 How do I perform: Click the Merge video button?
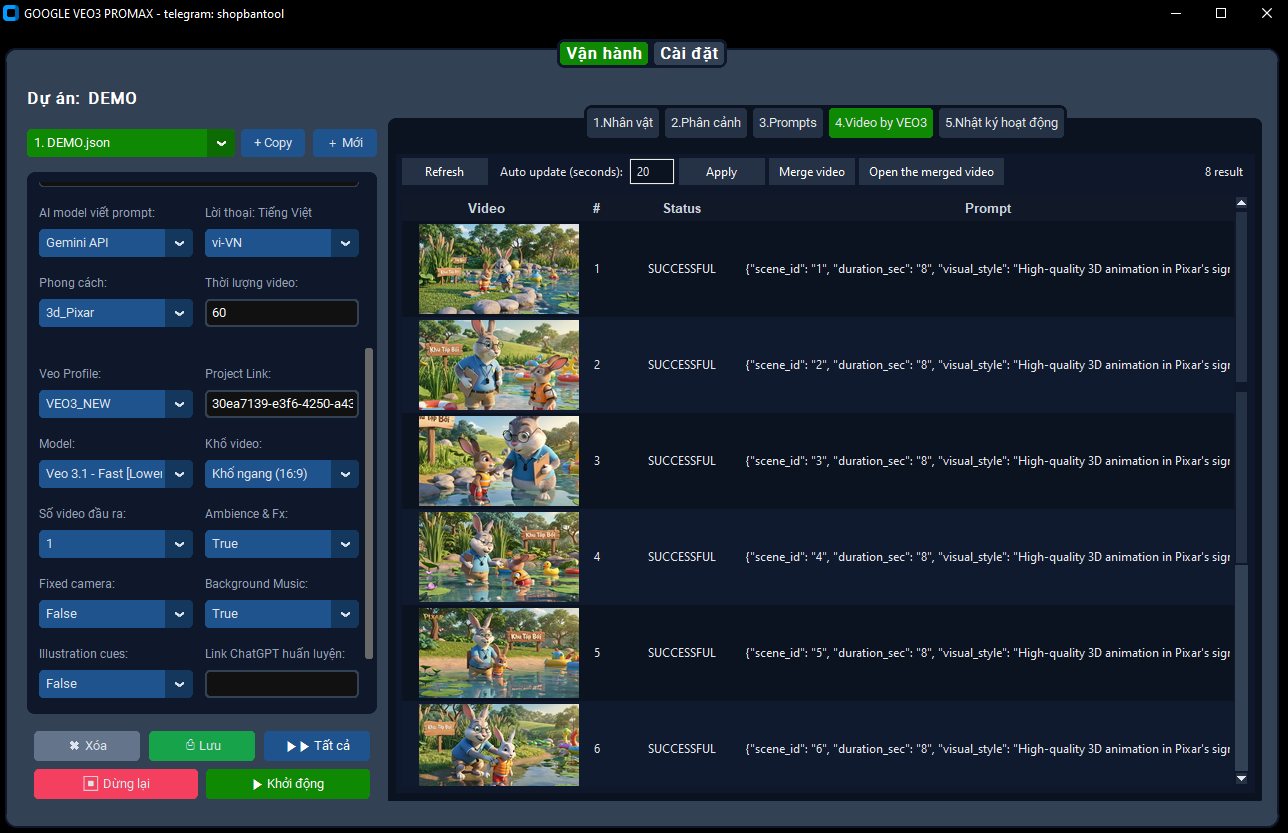coord(811,171)
